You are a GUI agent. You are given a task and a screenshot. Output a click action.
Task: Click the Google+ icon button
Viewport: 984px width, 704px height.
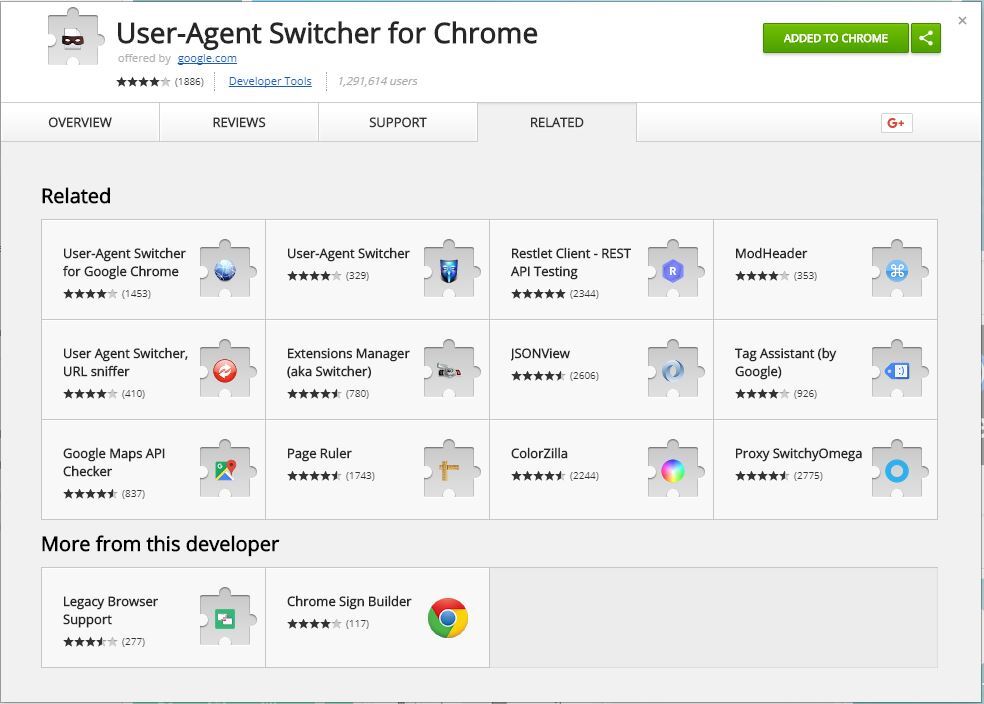[x=896, y=123]
